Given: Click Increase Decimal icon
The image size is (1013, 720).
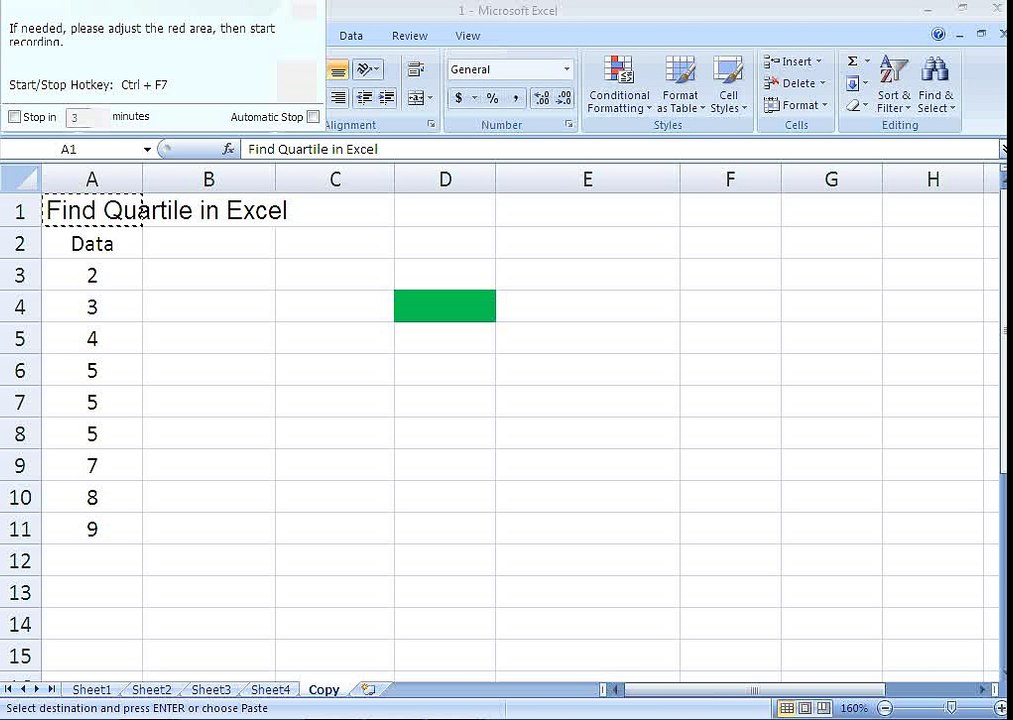Looking at the screenshot, I should coord(541,98).
